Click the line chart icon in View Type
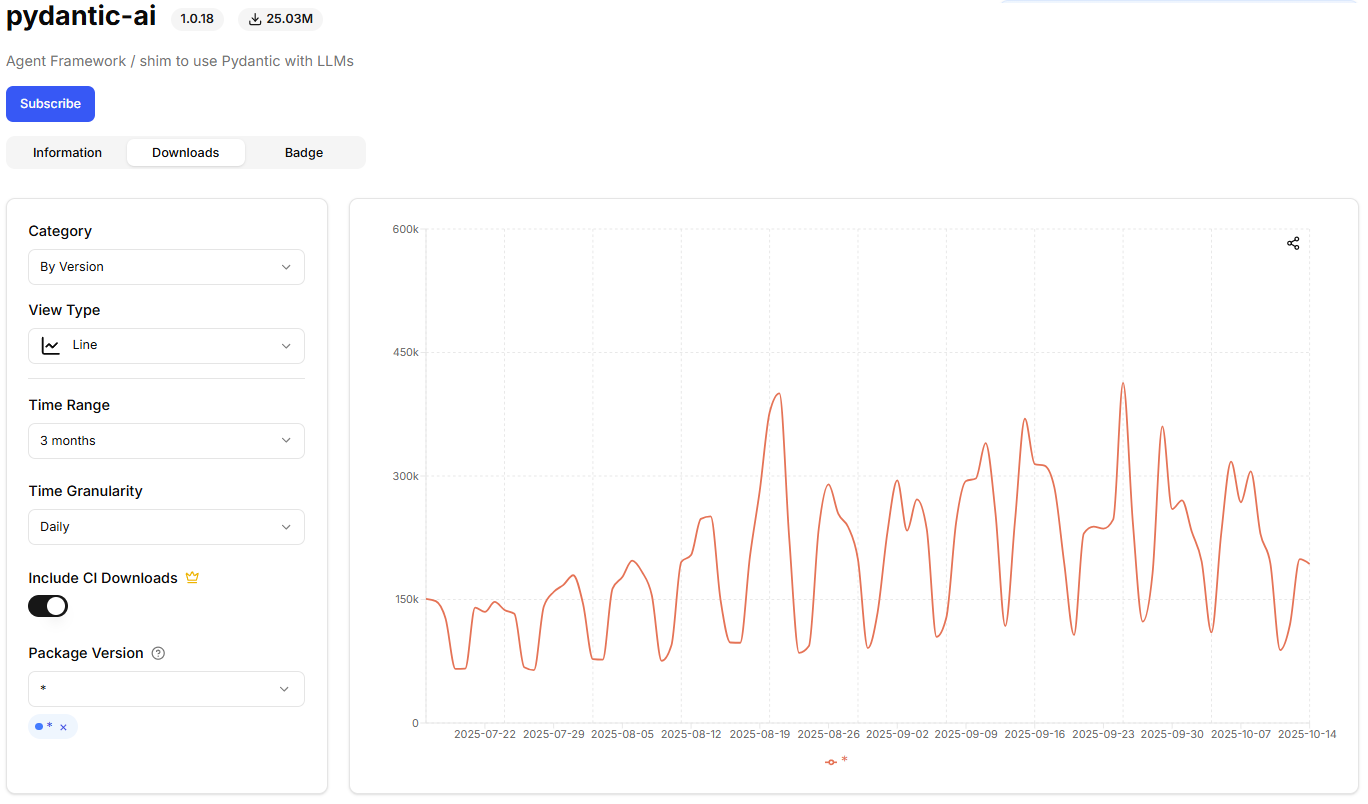 [50, 346]
